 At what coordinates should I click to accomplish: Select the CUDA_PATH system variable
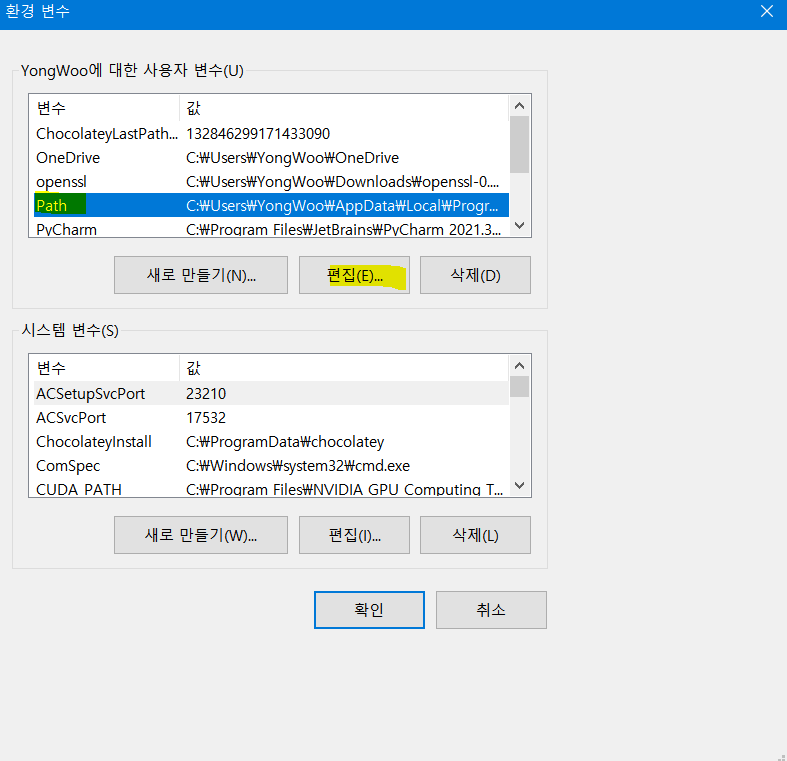point(271,487)
